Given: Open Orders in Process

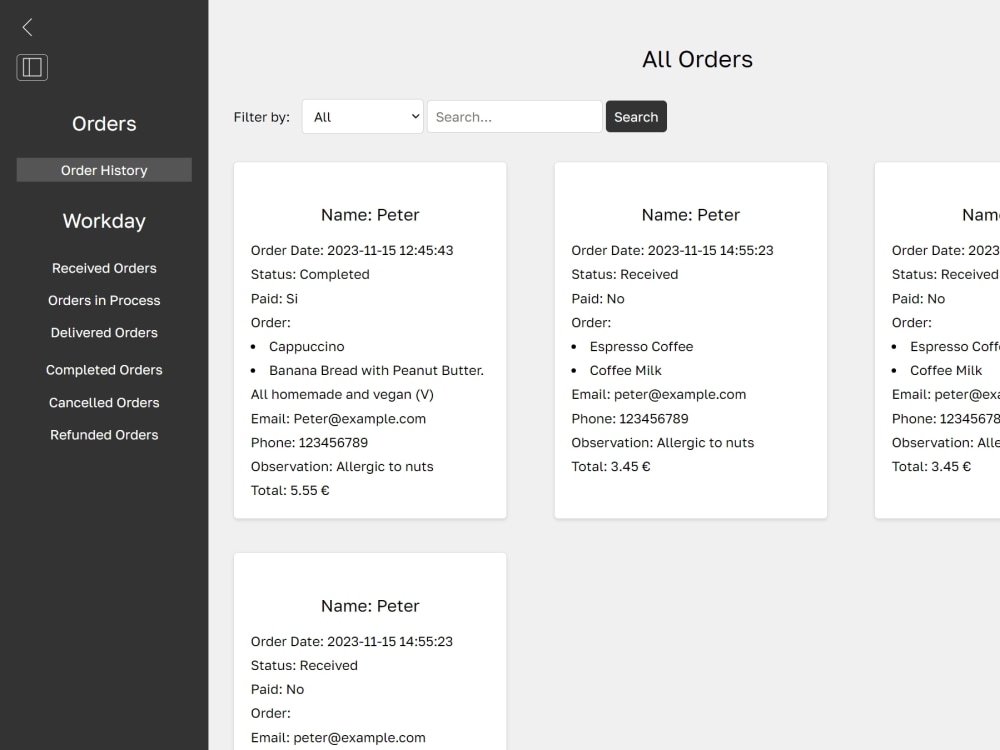Looking at the screenshot, I should (104, 300).
